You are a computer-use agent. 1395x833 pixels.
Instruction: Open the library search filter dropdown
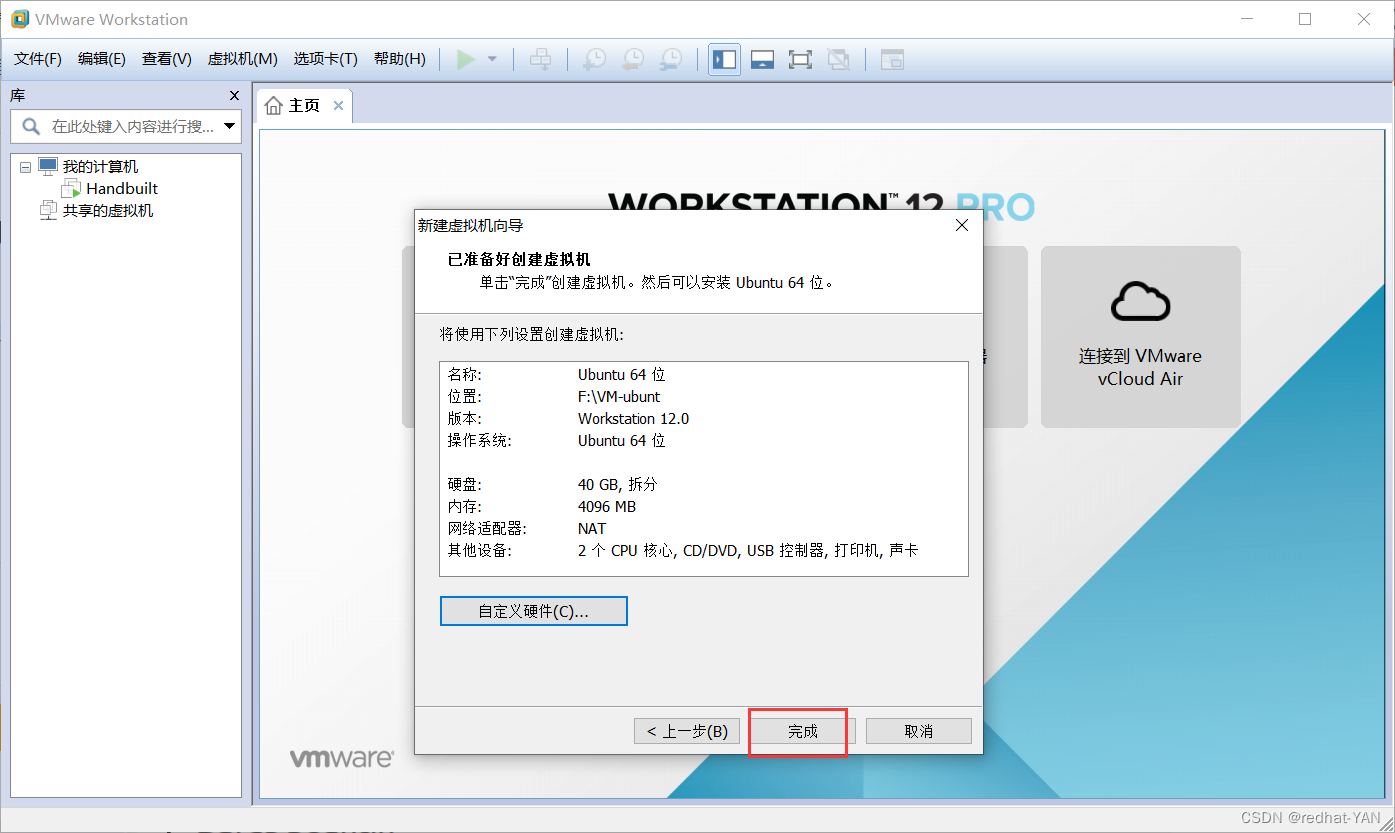(x=230, y=126)
